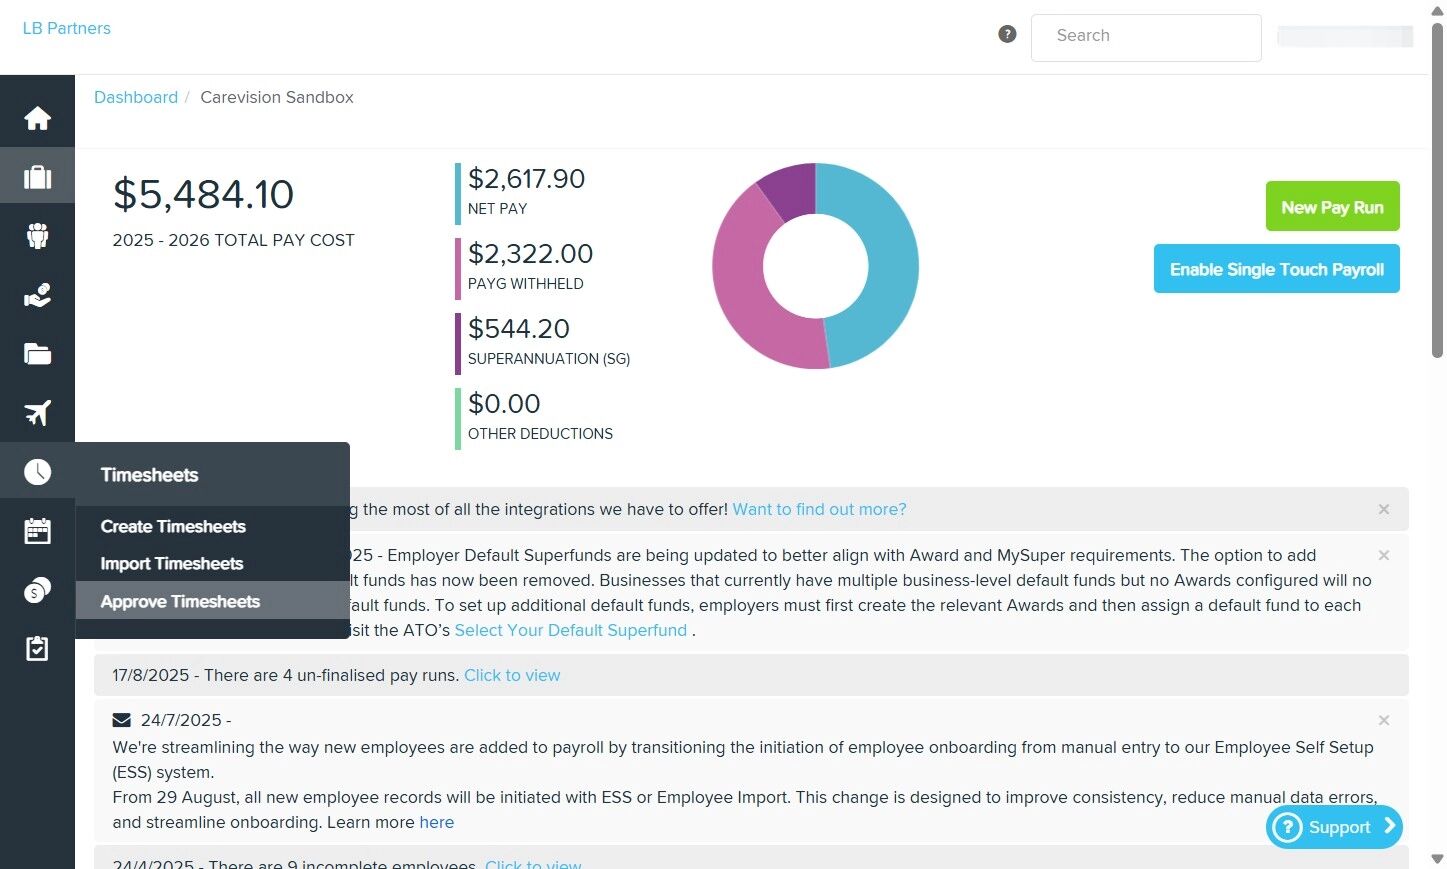1447x869 pixels.
Task: Open the briefcase business icon
Action: 37,177
